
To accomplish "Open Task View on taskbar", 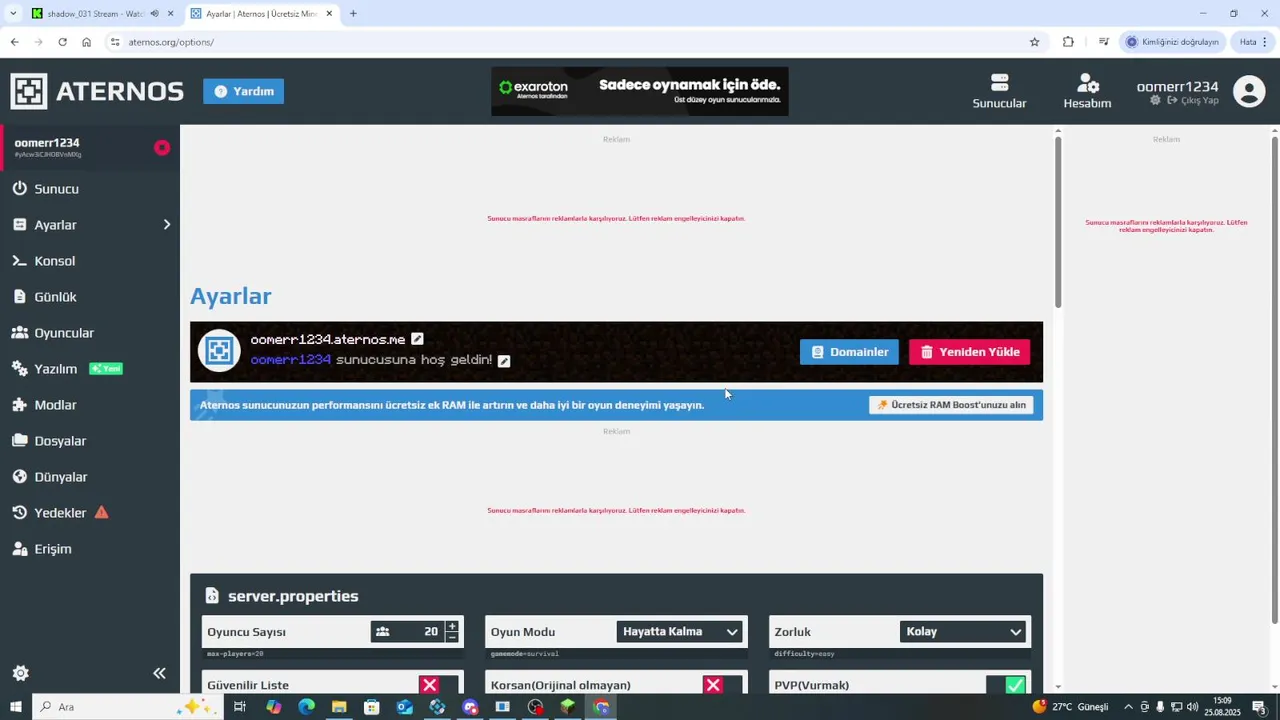I will (x=240, y=707).
